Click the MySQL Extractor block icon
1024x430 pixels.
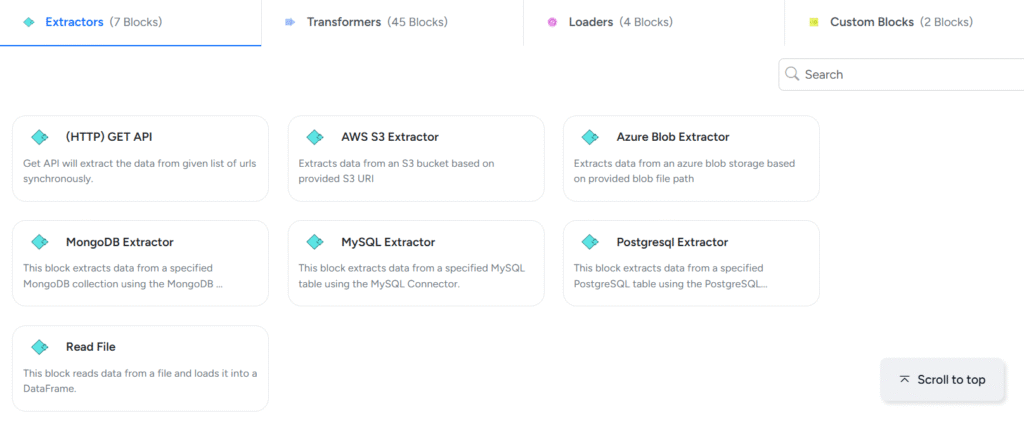pos(315,242)
